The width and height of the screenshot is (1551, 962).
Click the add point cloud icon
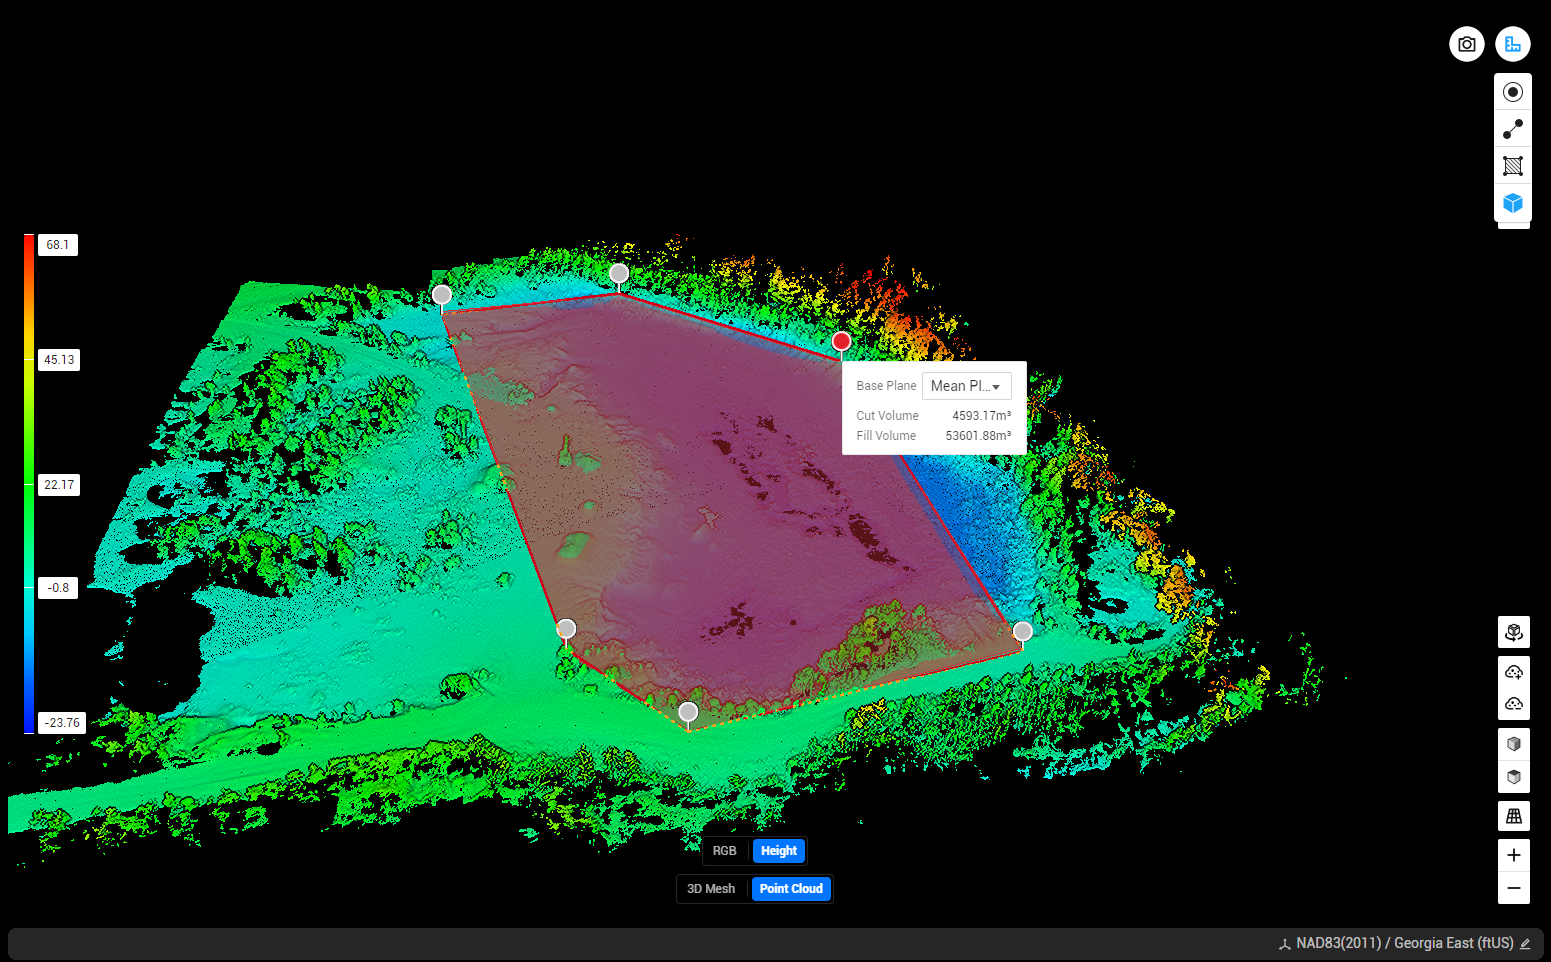1513,671
